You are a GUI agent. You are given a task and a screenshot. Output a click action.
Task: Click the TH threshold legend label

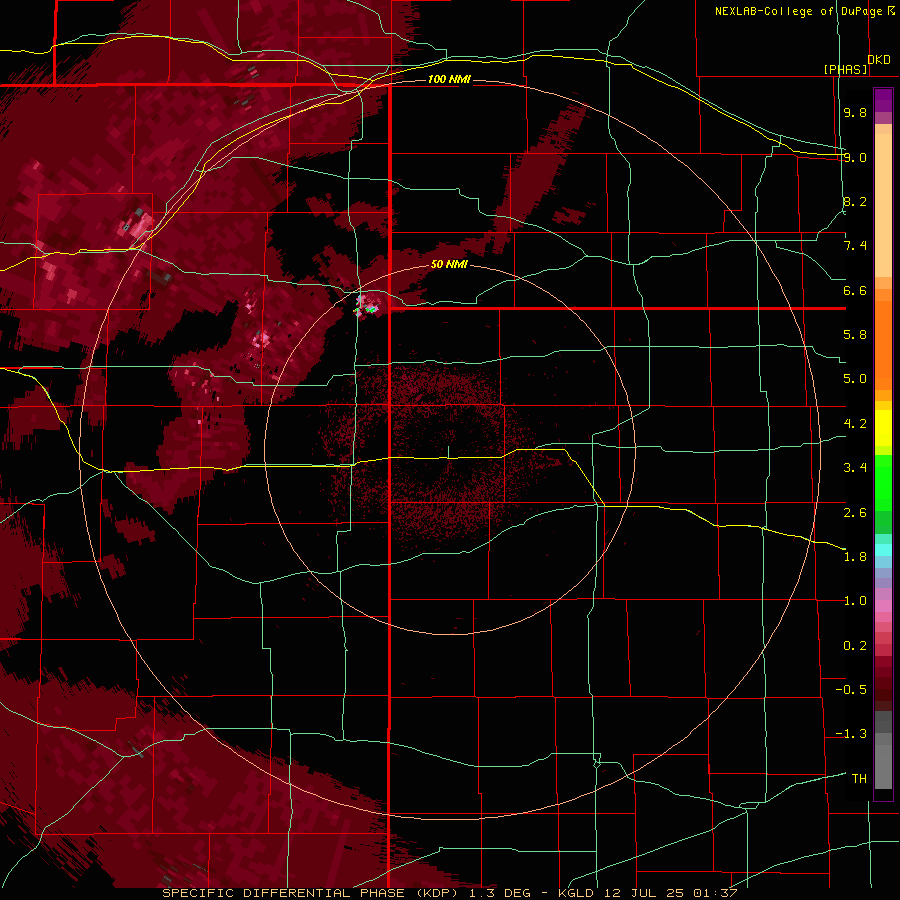859,779
